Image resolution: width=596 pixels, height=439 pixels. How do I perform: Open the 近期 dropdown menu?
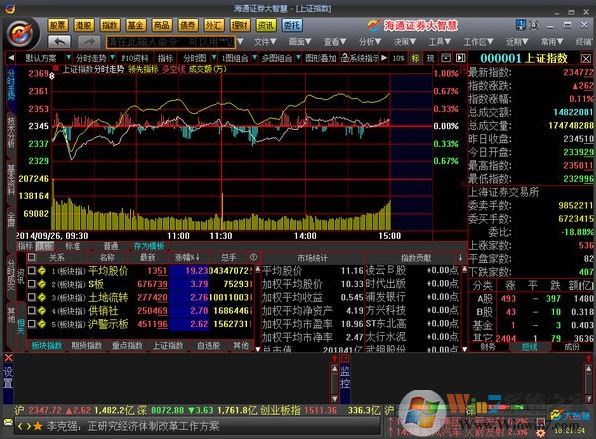click(517, 41)
